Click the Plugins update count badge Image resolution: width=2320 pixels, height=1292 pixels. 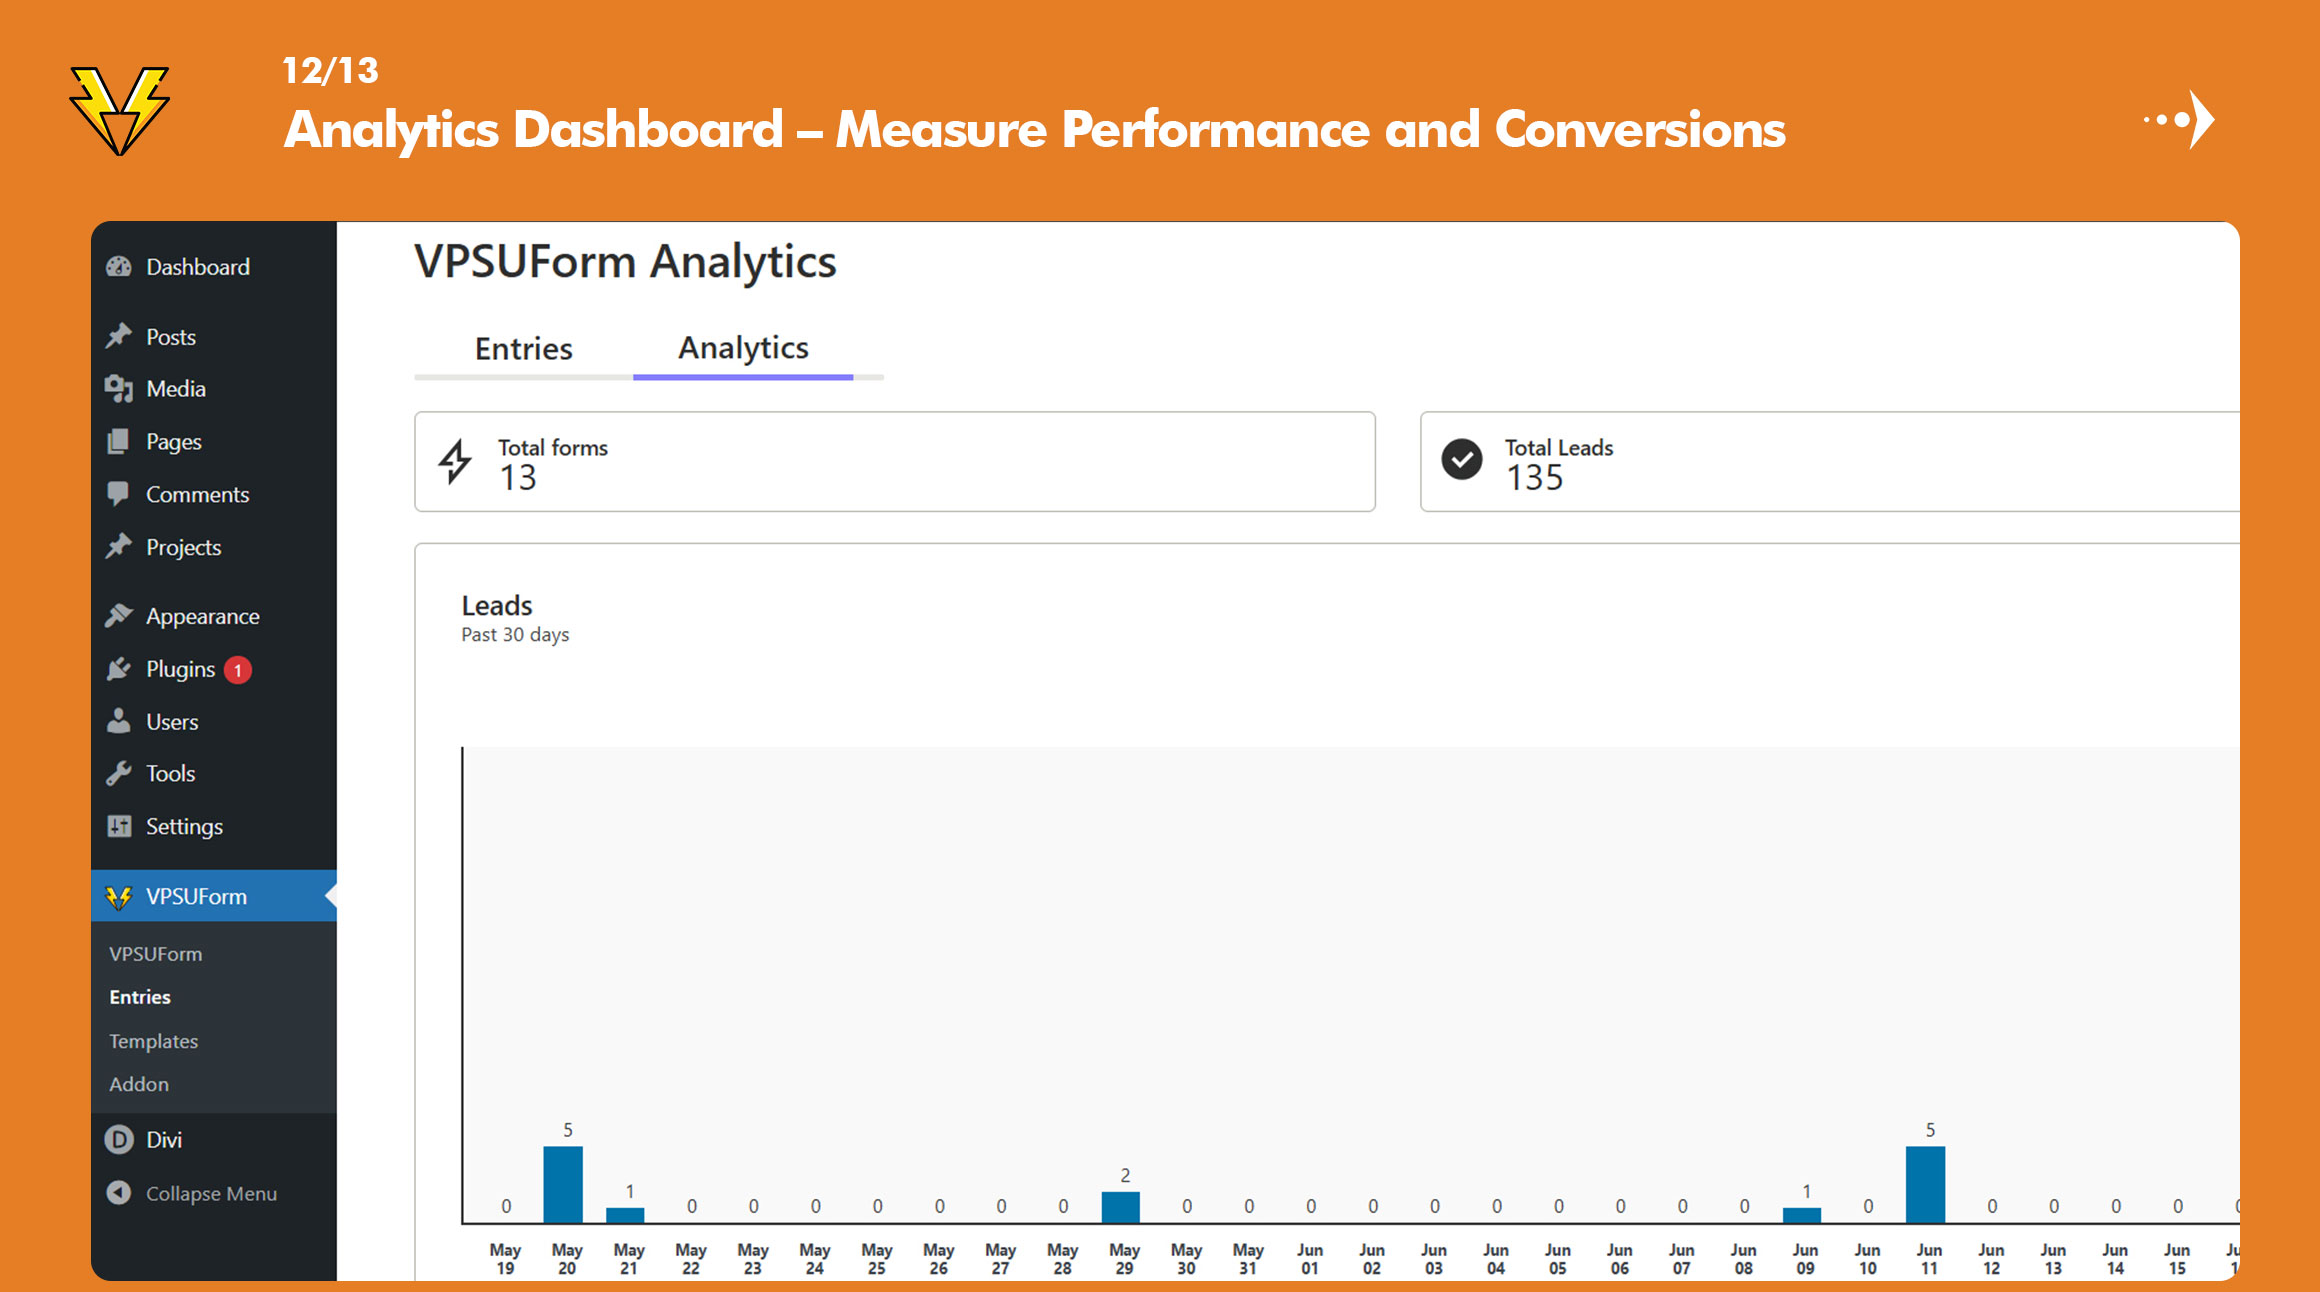pos(238,670)
